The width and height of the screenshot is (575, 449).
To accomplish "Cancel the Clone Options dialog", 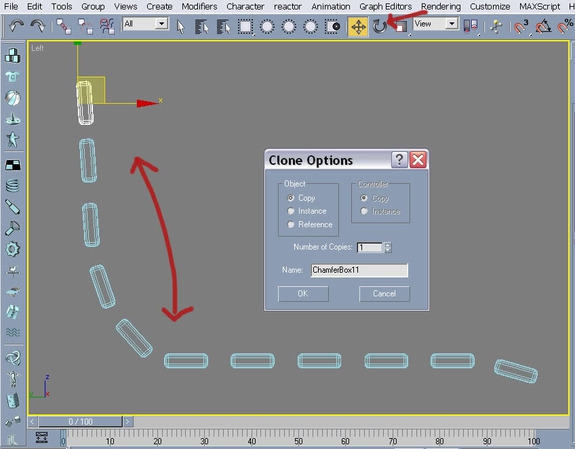I will 384,294.
